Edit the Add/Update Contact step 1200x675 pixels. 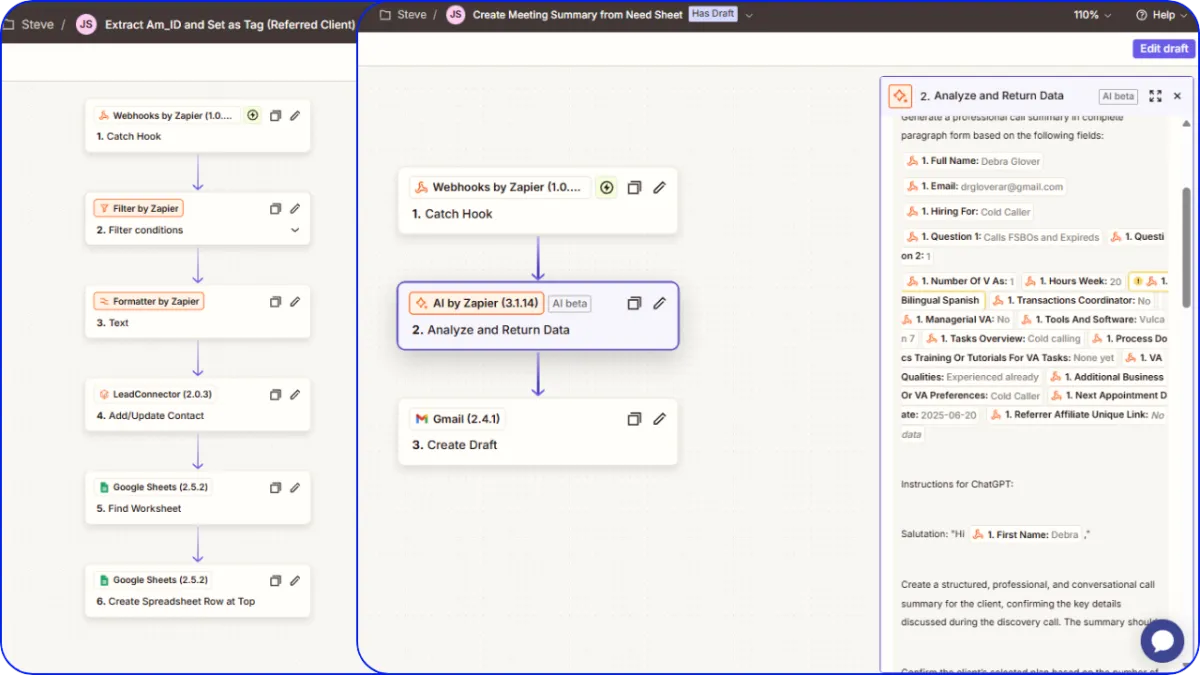(x=295, y=394)
